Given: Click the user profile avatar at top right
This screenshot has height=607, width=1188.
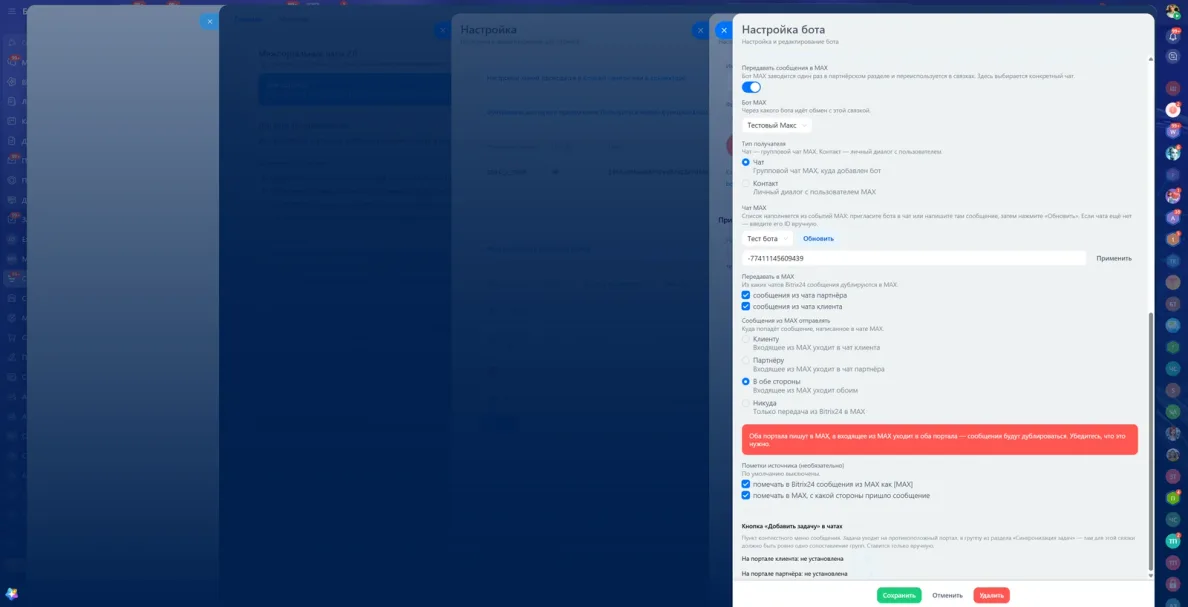Looking at the screenshot, I should click(x=1173, y=11).
